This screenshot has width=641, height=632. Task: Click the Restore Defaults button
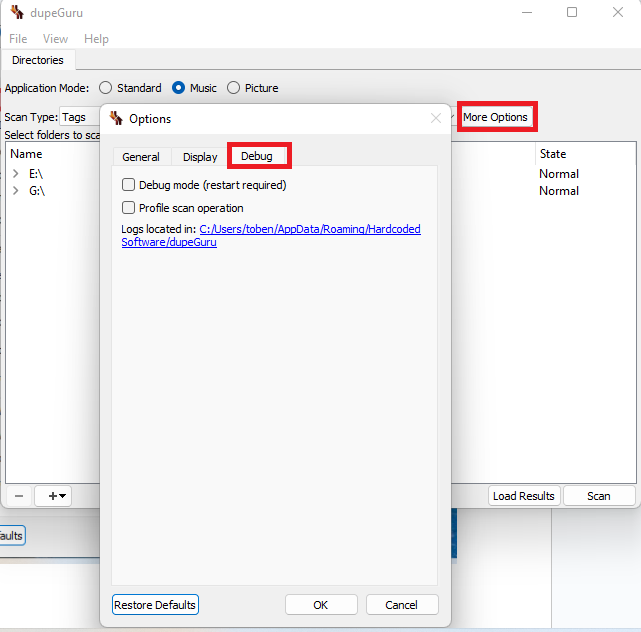click(155, 605)
